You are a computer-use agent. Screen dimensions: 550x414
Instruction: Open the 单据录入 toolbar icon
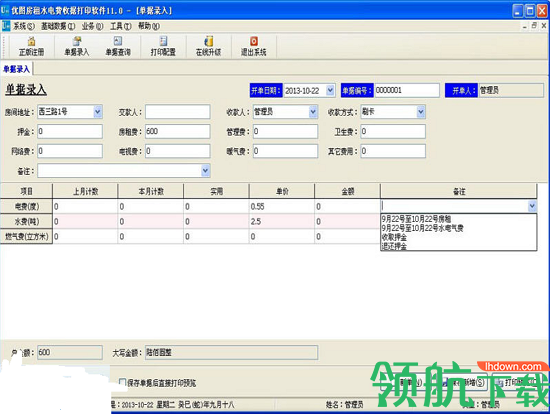coord(76,46)
